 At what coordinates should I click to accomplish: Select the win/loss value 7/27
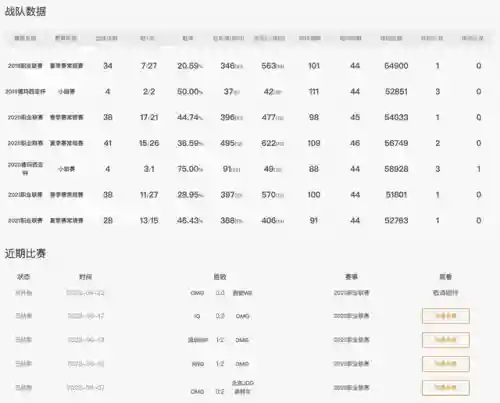pyautogui.click(x=149, y=66)
